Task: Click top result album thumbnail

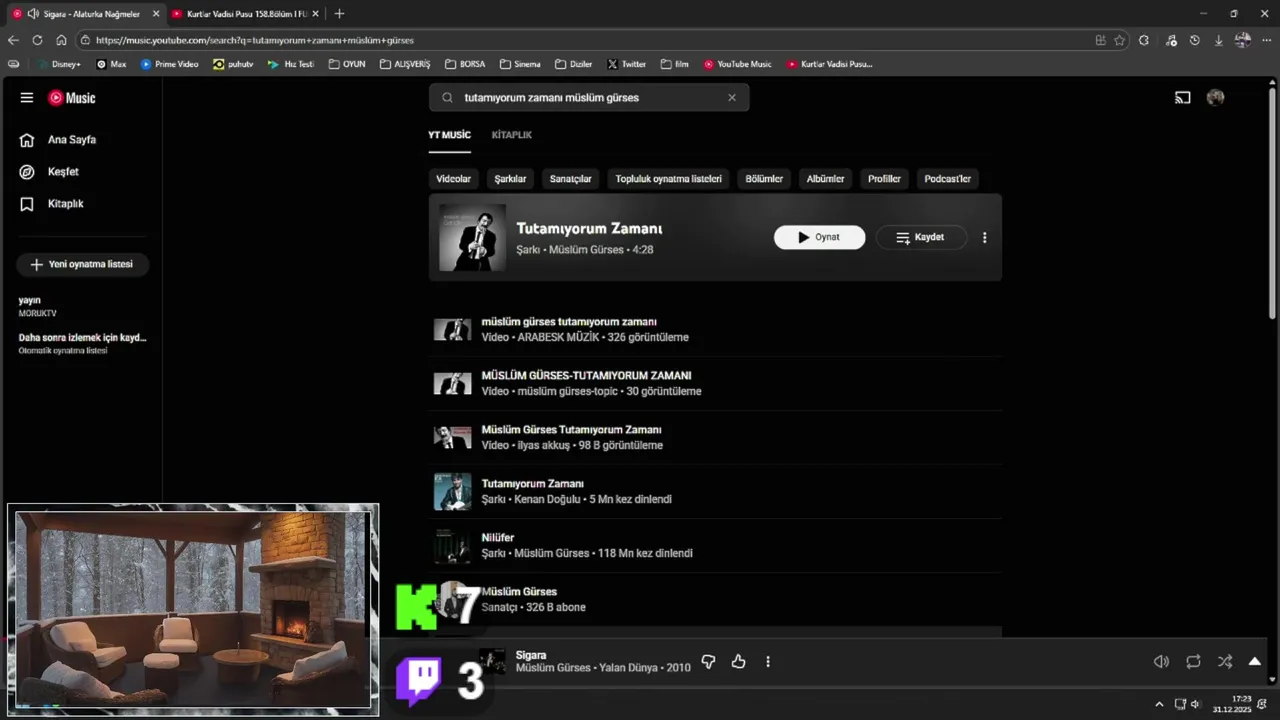Action: pyautogui.click(x=472, y=238)
